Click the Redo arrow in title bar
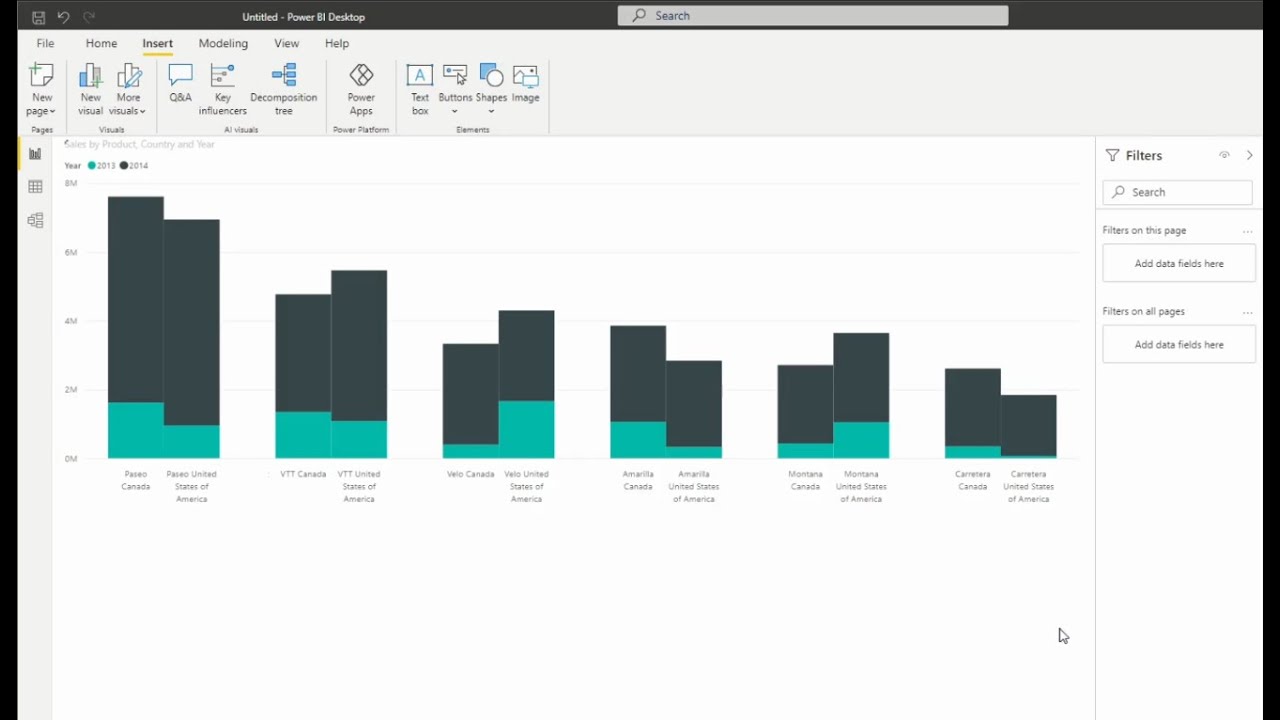 (89, 17)
